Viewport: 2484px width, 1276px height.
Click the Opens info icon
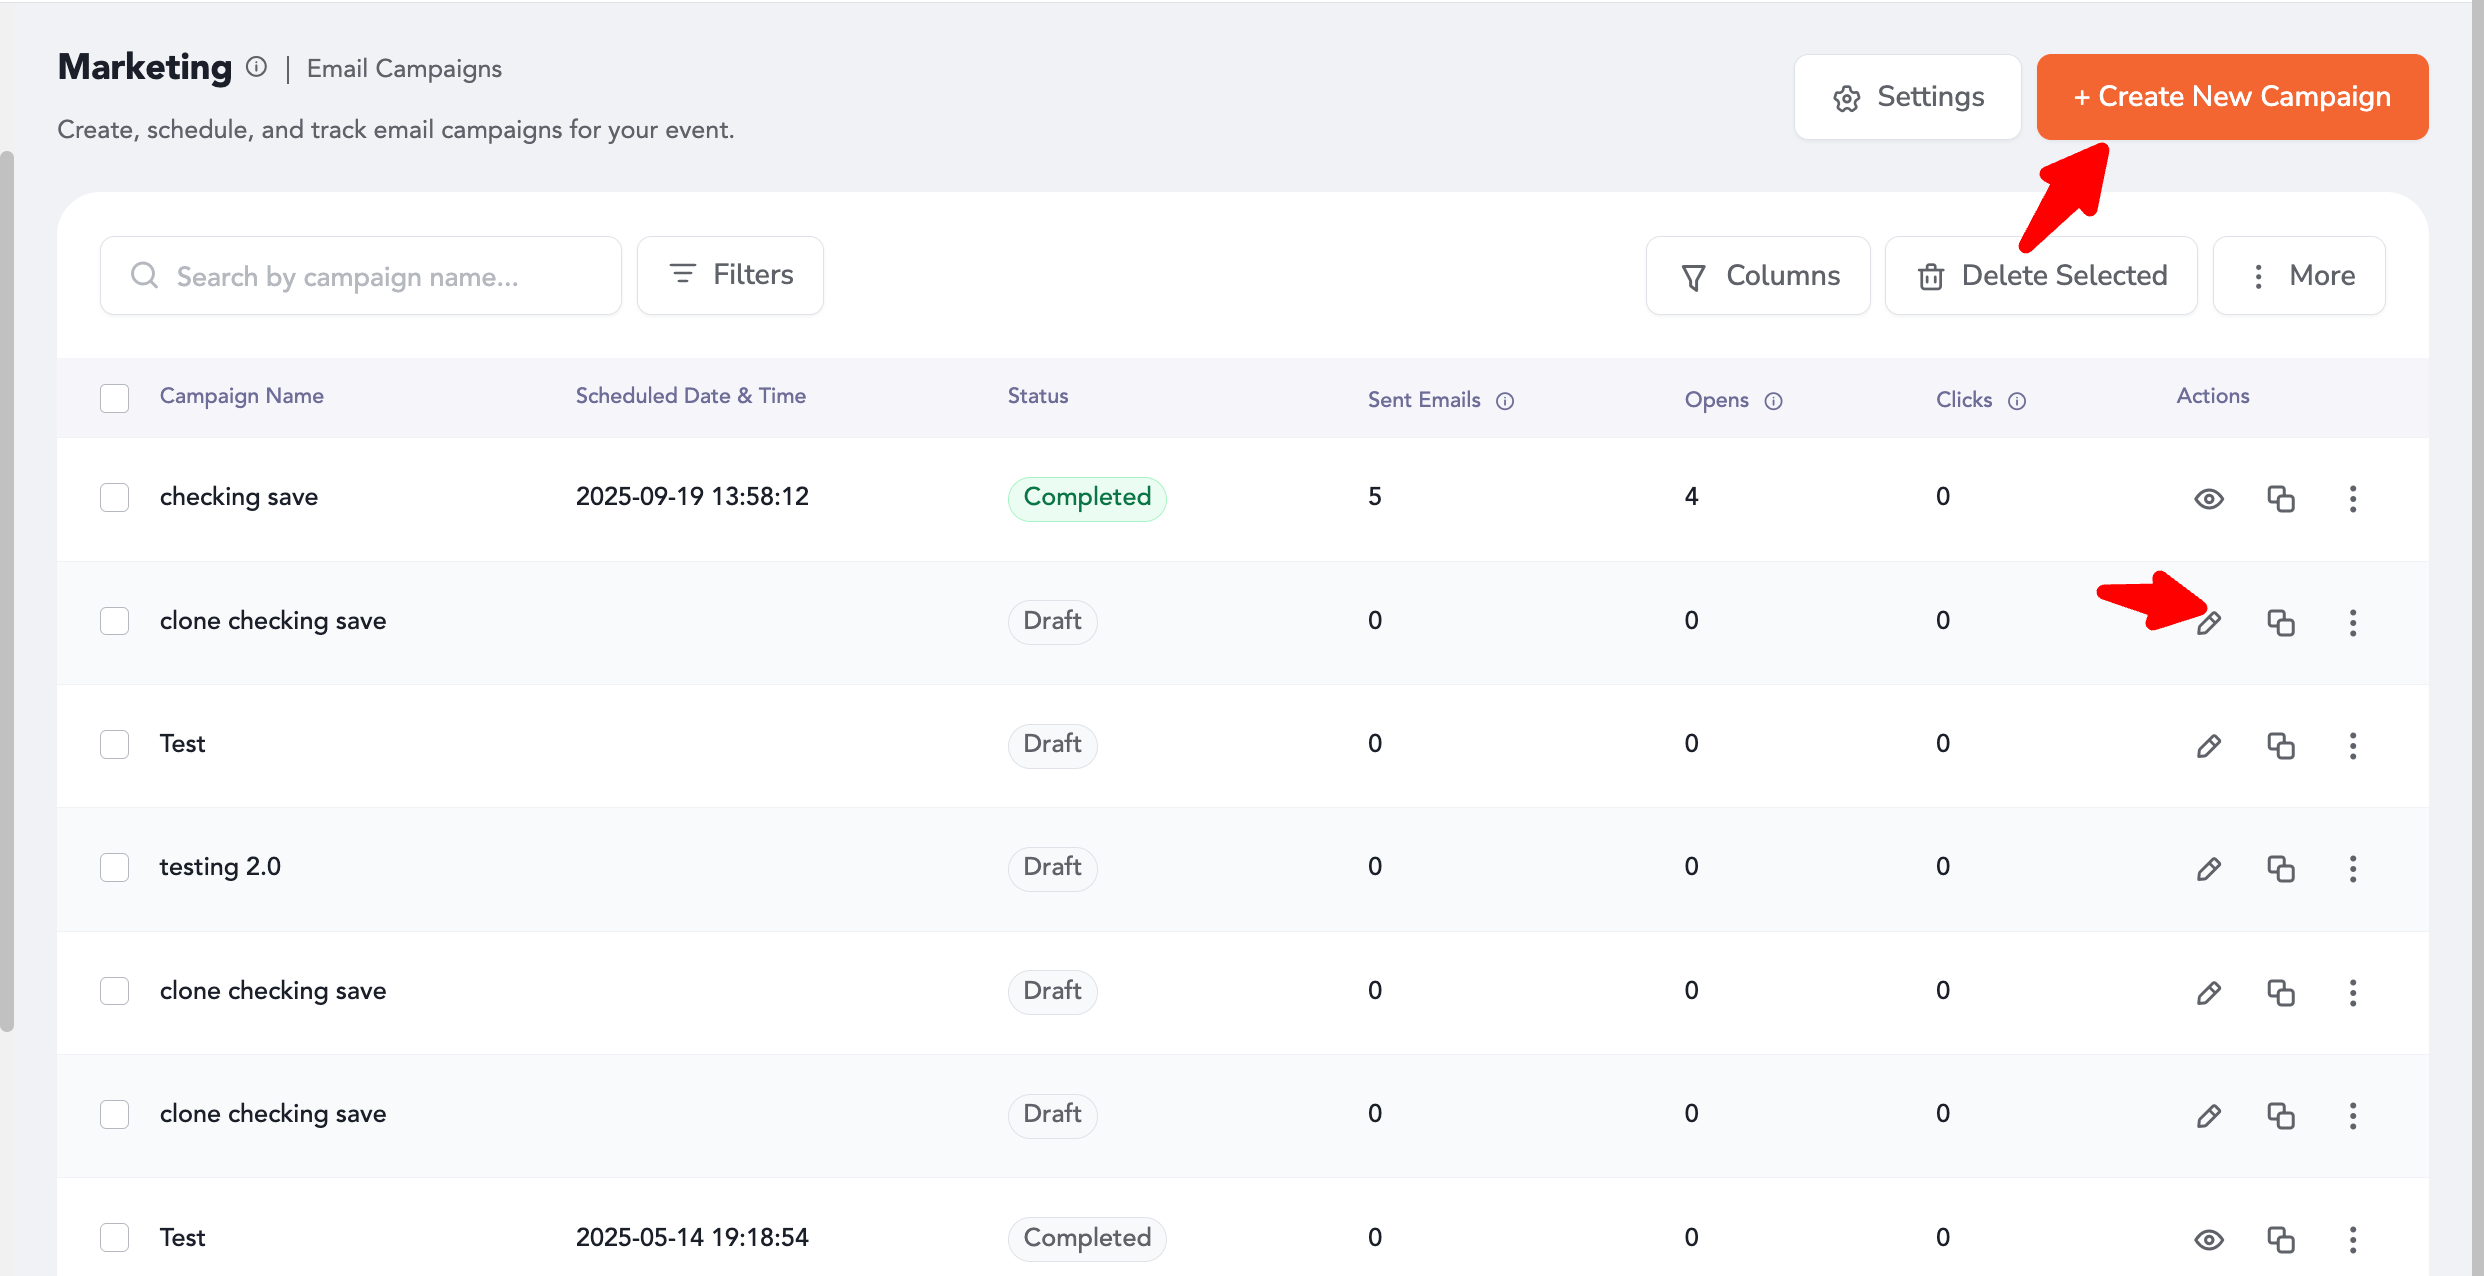tap(1773, 401)
